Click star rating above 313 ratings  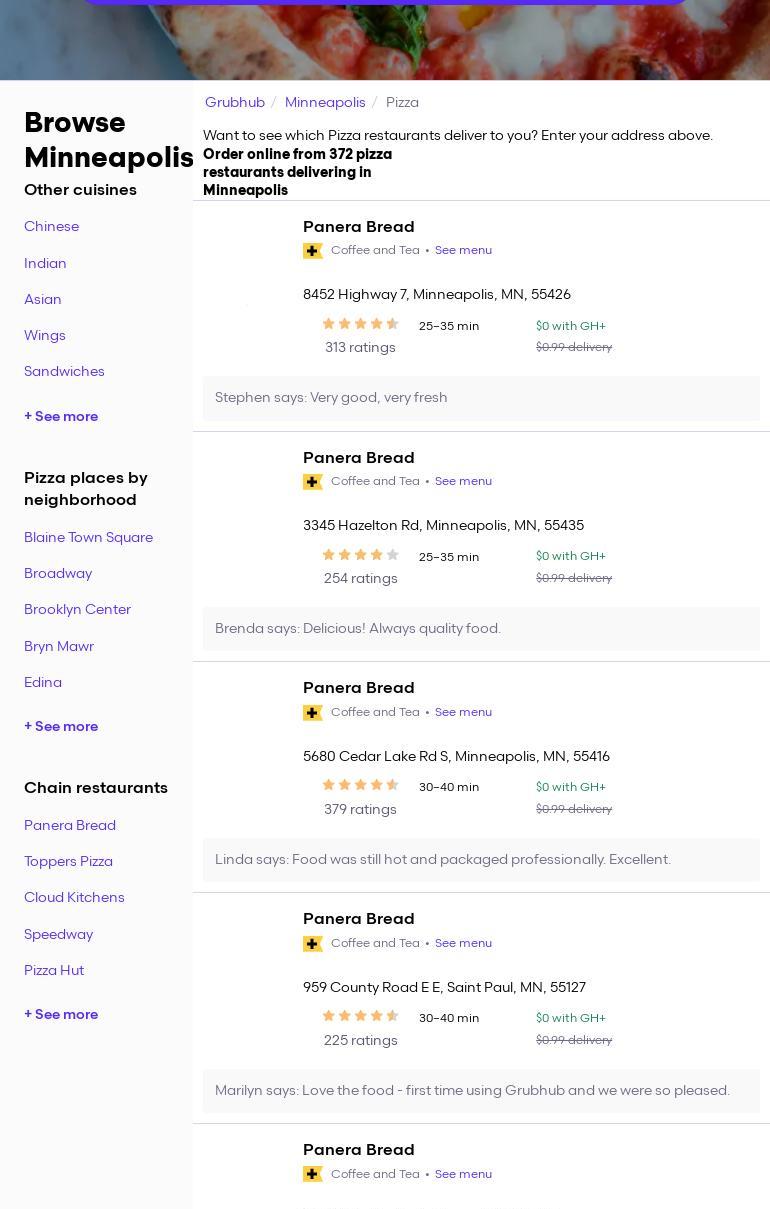360,324
